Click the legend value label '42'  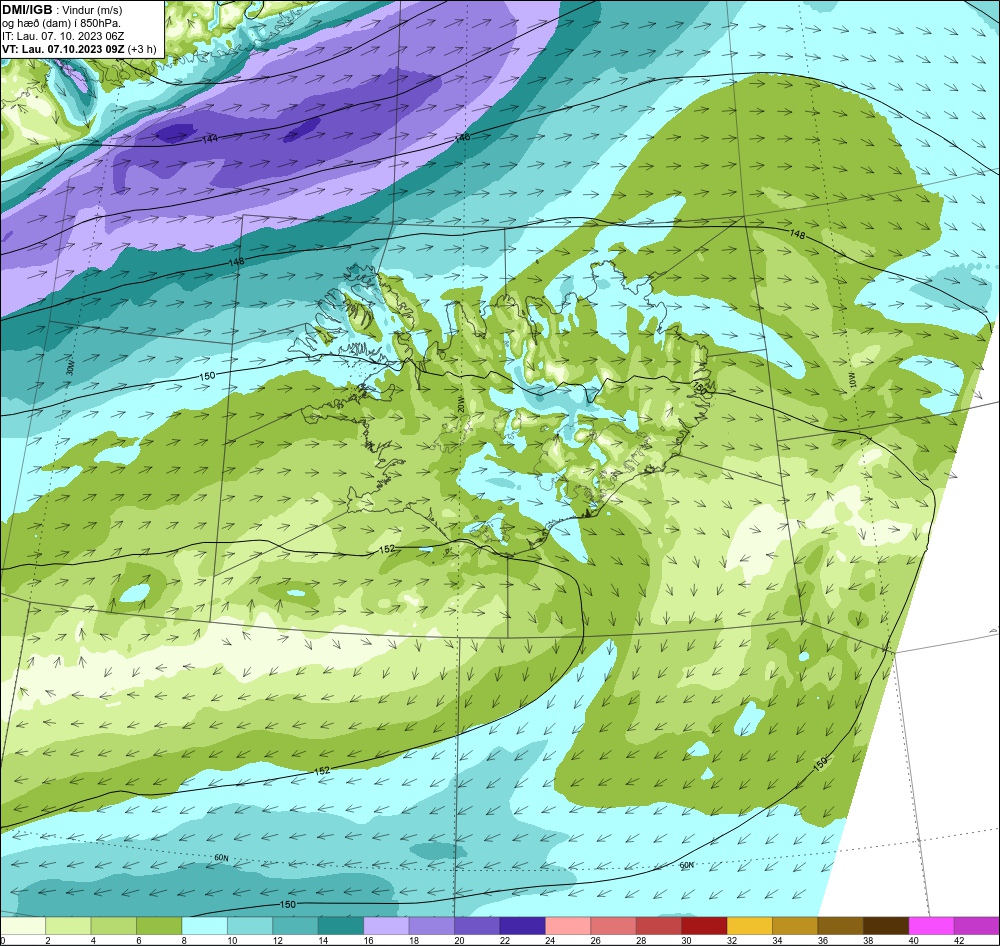pos(959,940)
